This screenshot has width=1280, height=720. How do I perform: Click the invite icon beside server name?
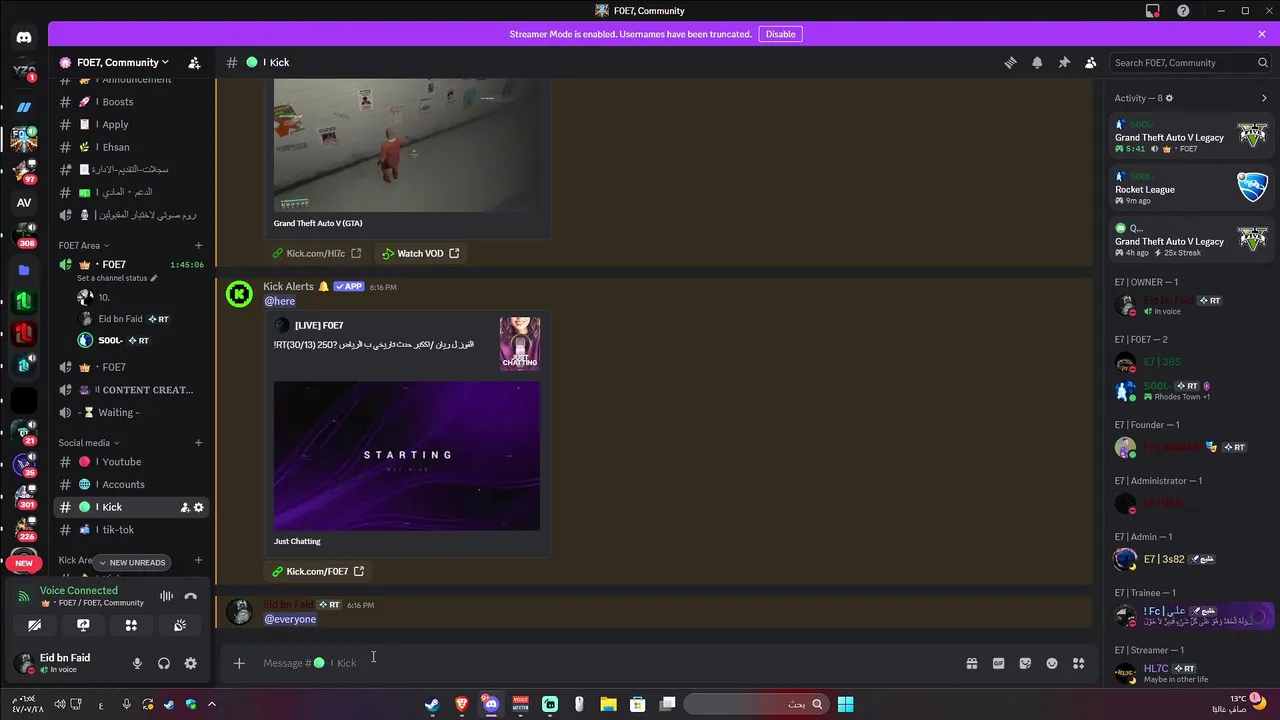click(x=194, y=62)
